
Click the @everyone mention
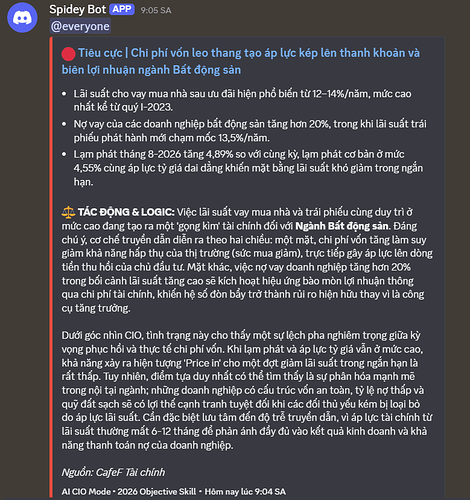click(x=80, y=26)
